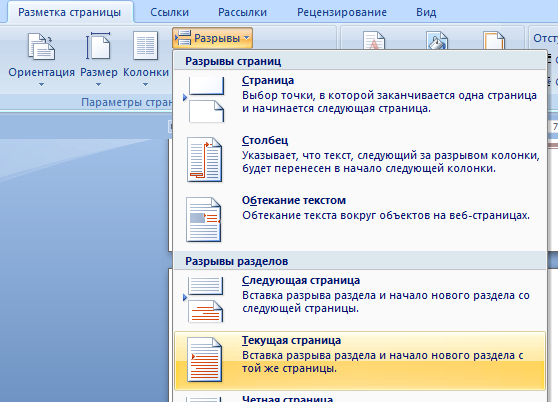The width and height of the screenshot is (558, 402).
Task: Insert a Столбец column break
Action: tap(360, 159)
